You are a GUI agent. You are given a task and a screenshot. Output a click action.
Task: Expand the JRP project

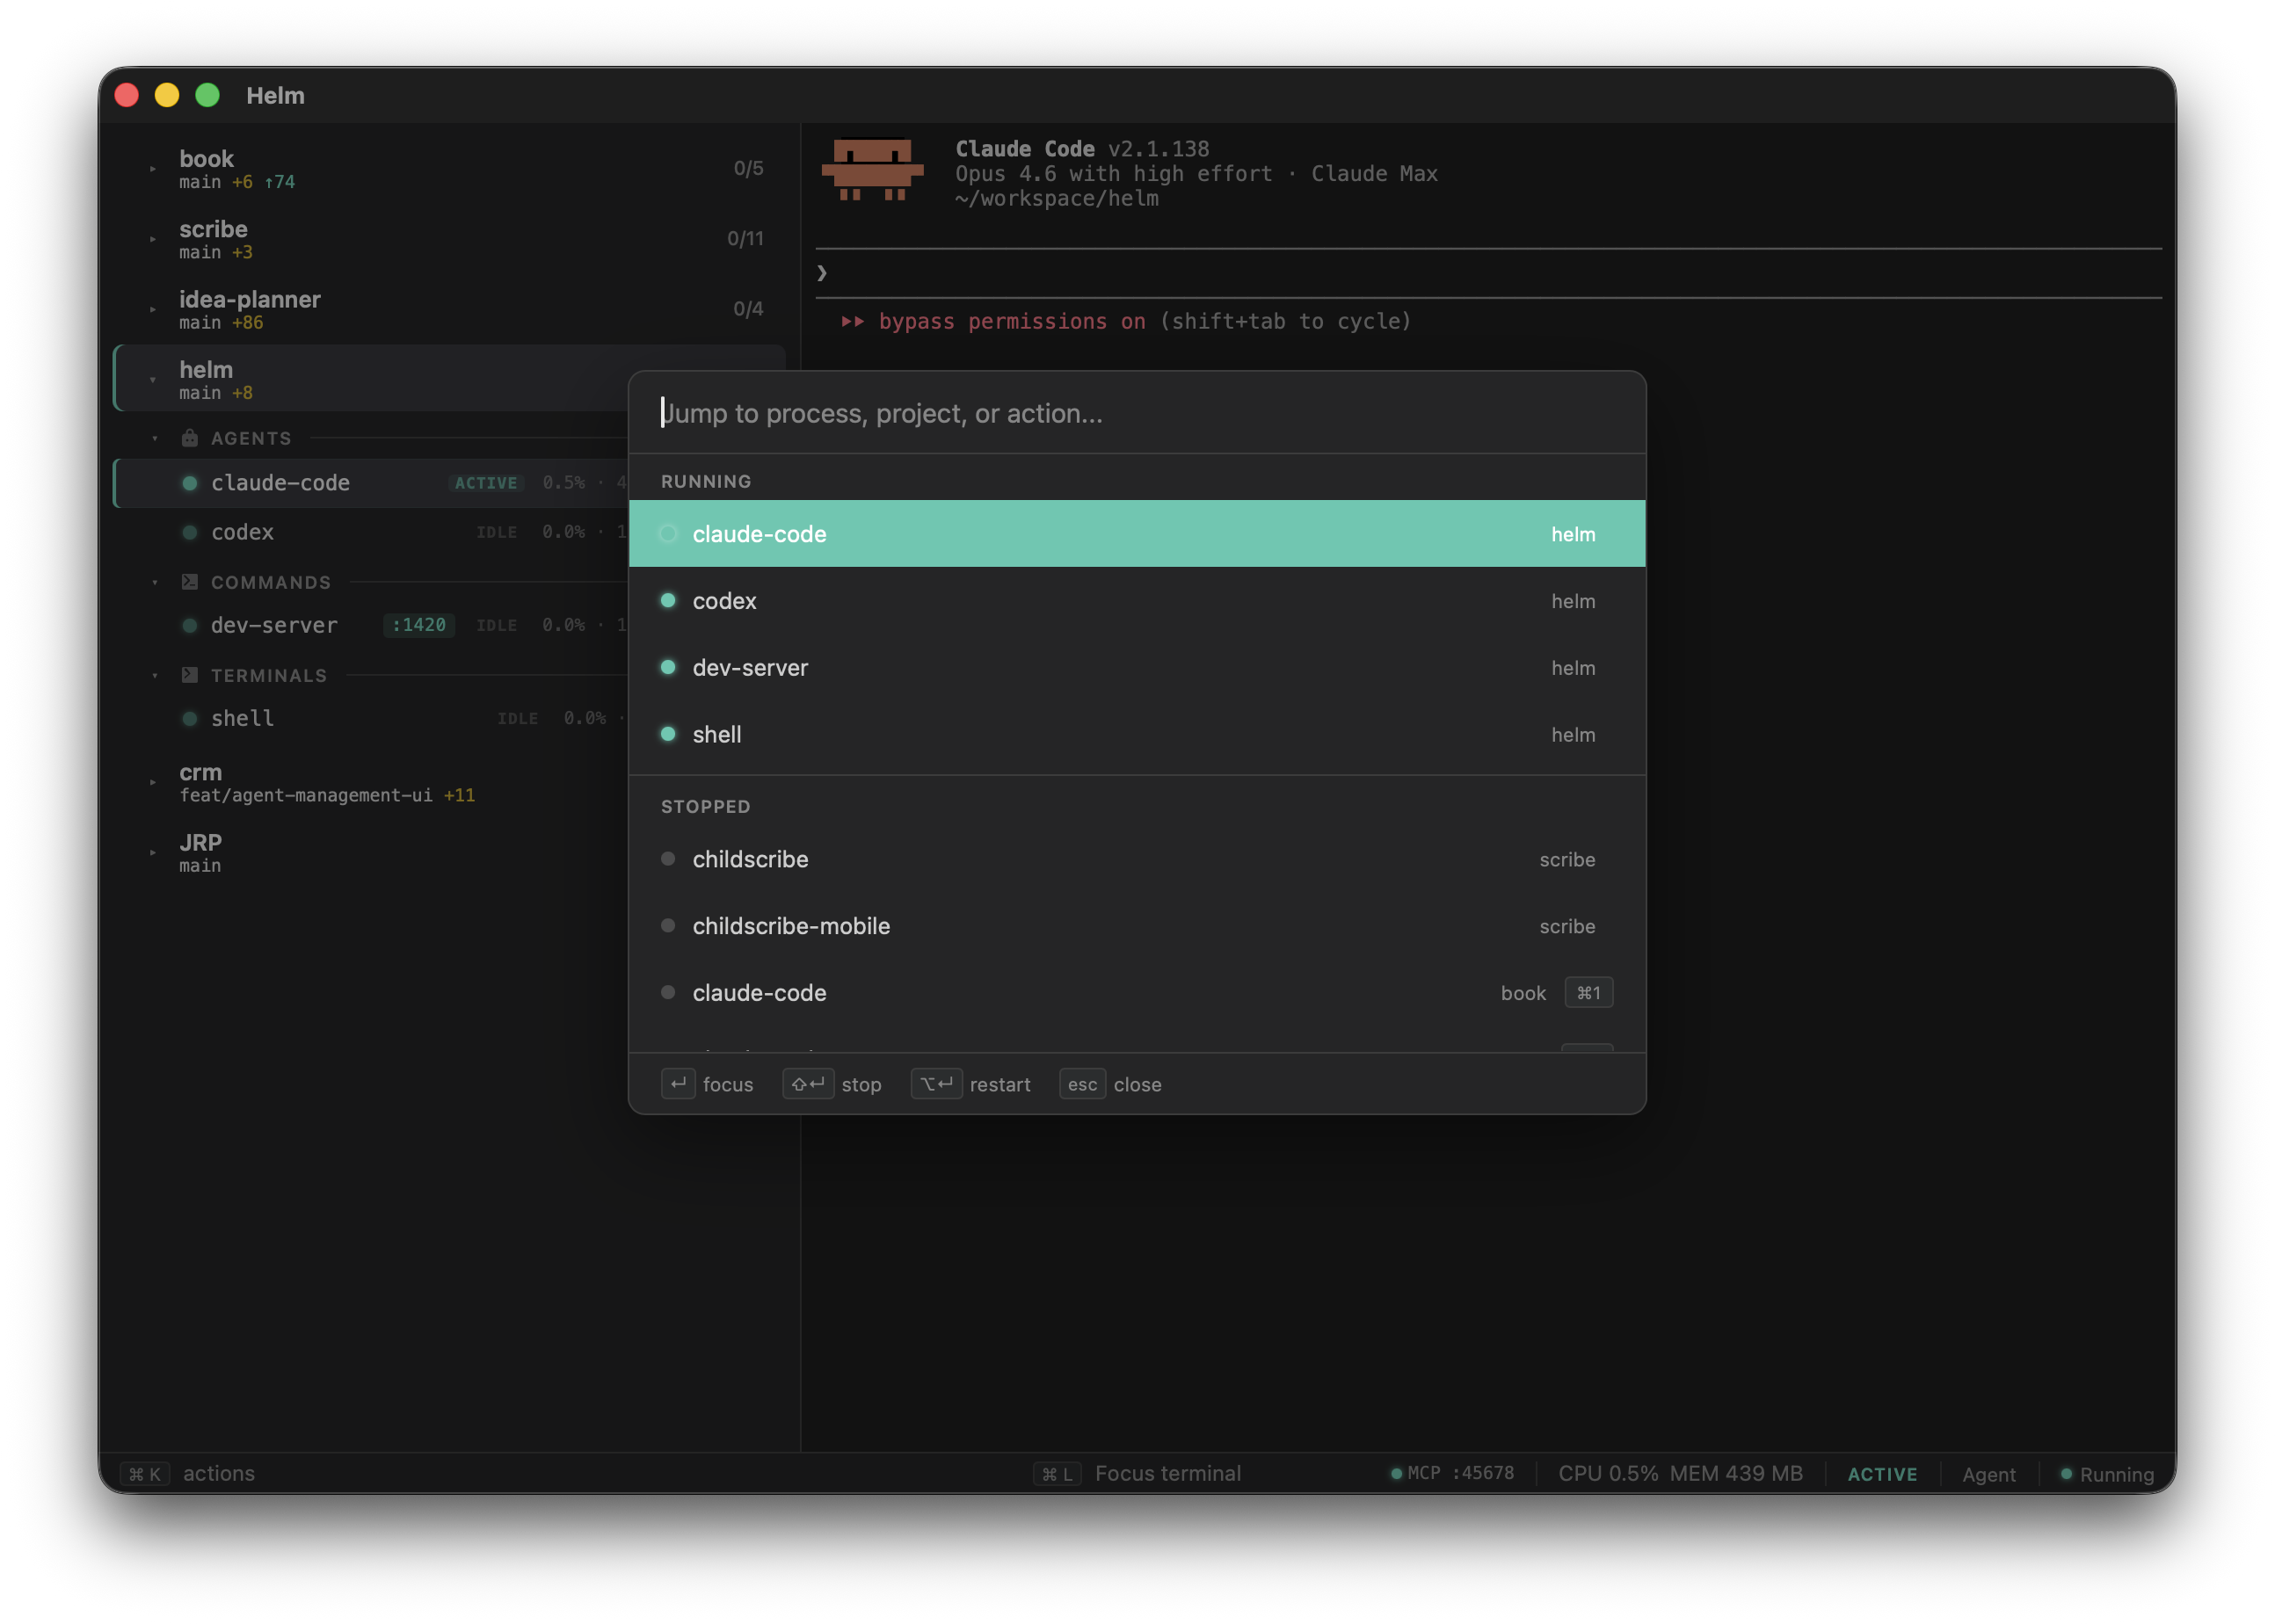[x=153, y=853]
